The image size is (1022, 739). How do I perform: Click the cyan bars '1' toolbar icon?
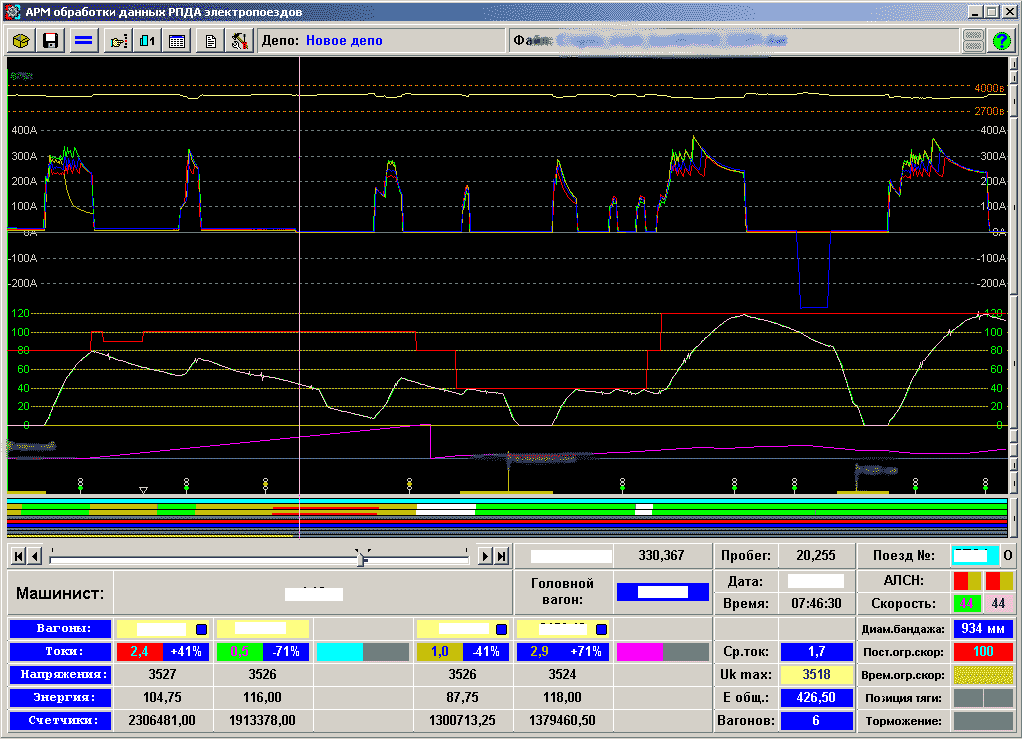point(147,41)
